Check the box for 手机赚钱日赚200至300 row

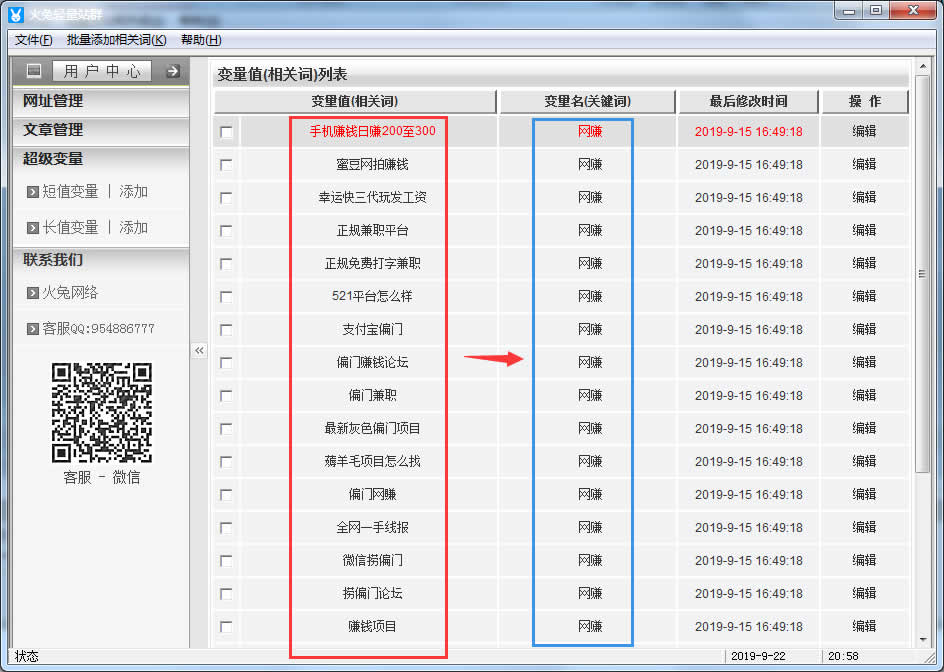[226, 132]
